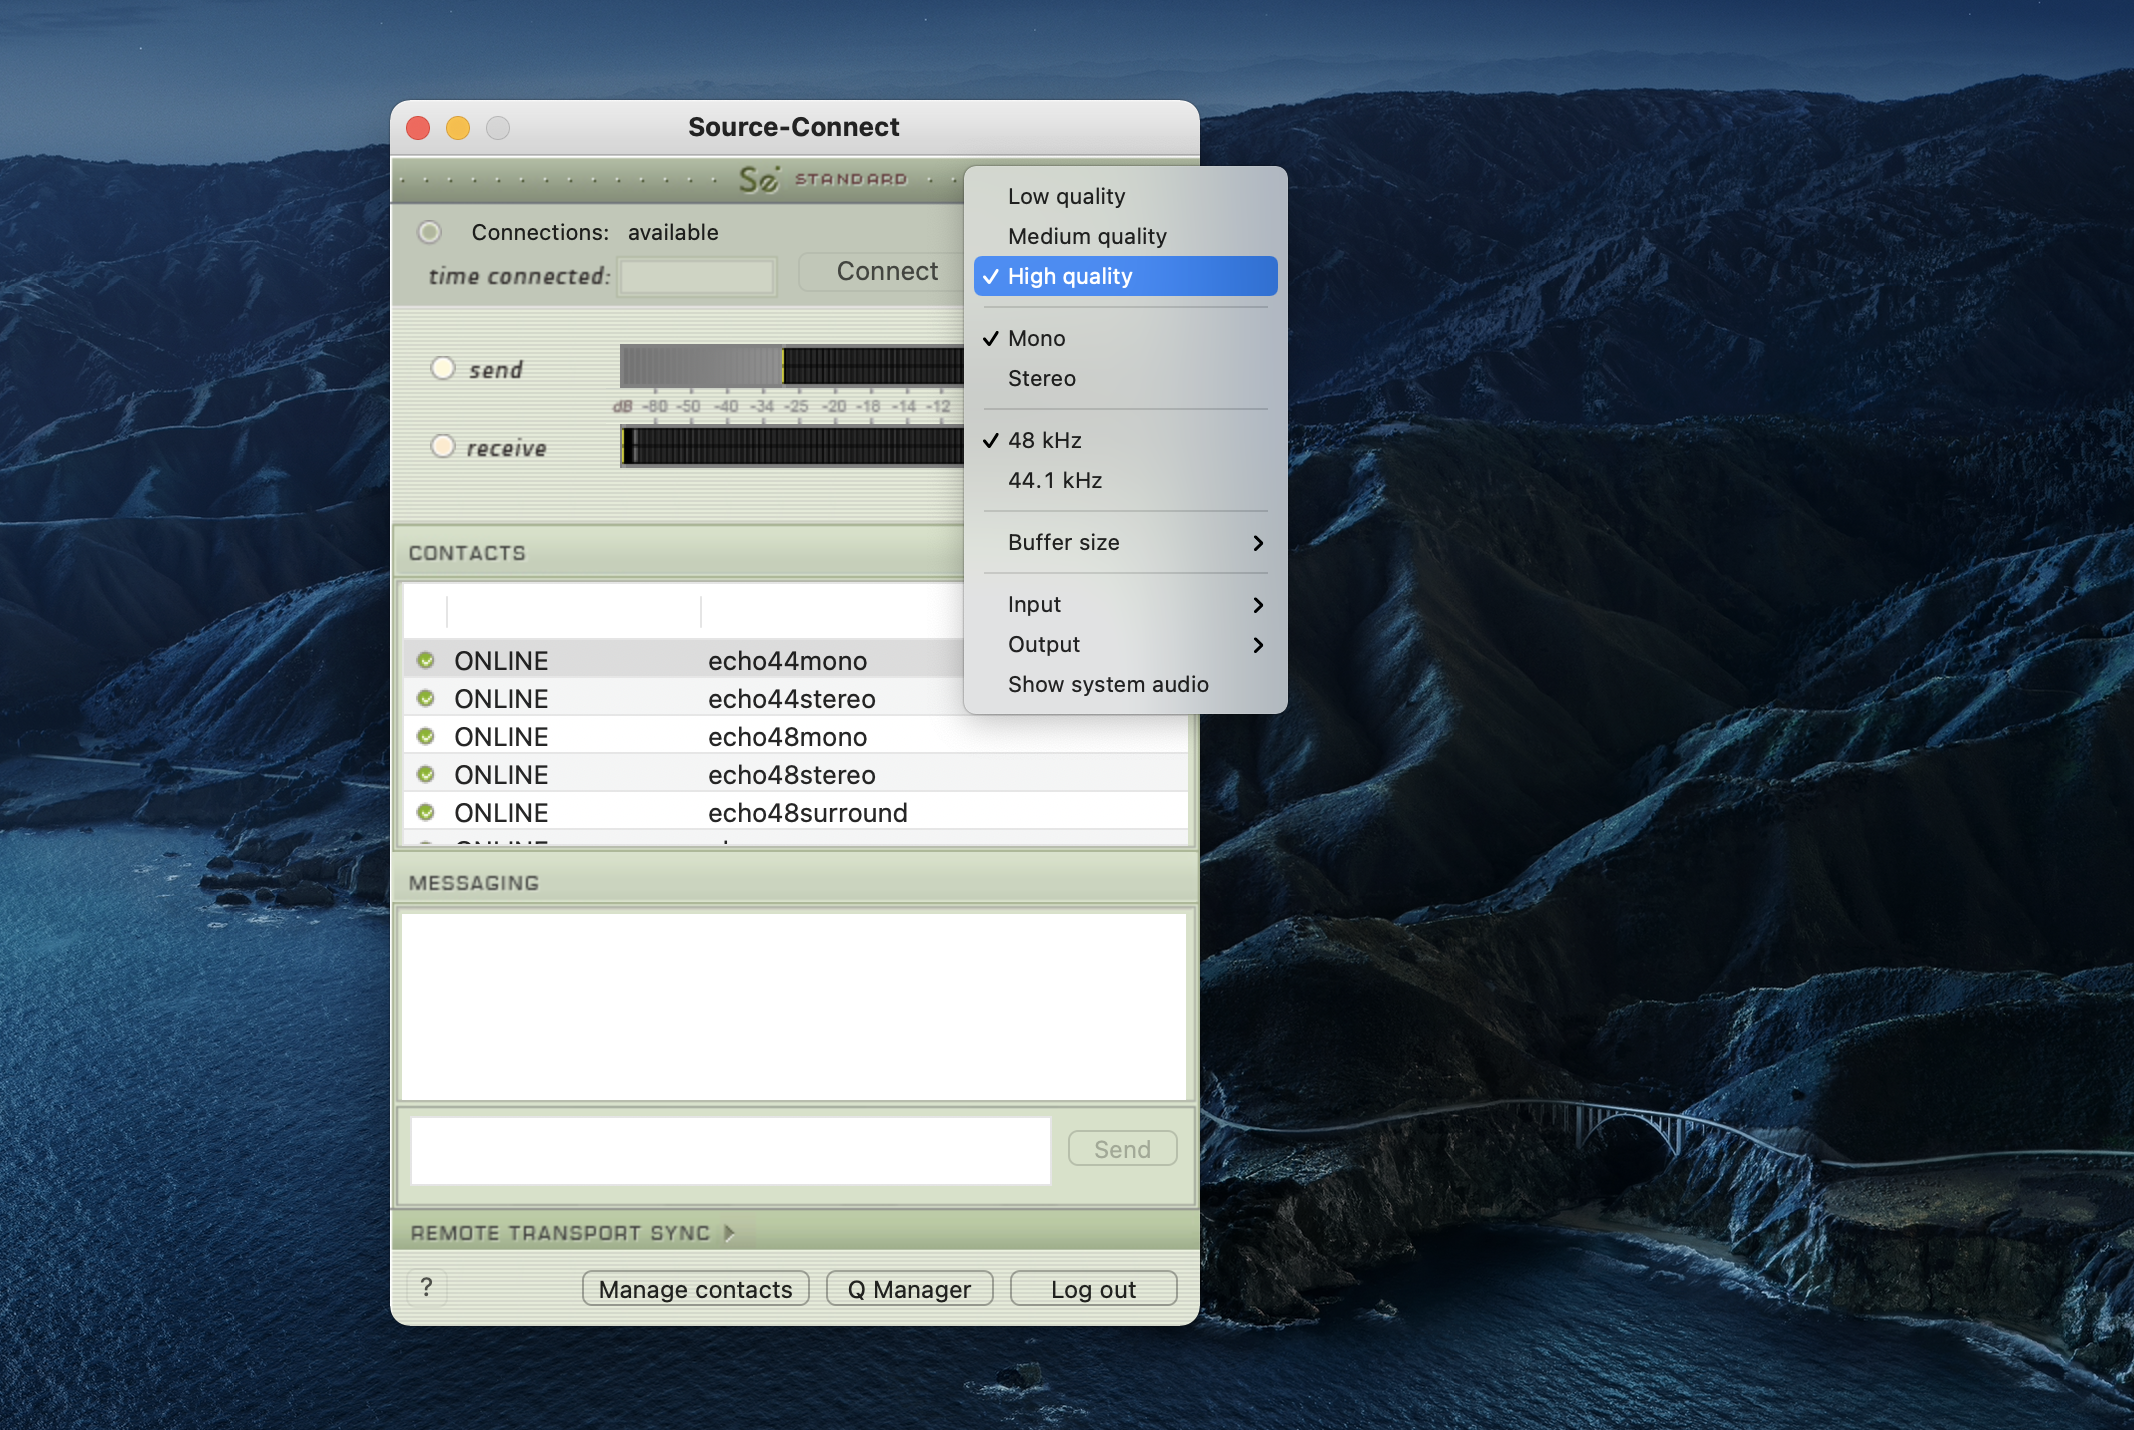The height and width of the screenshot is (1430, 2134).
Task: Click the online indicator for echo48stereo
Action: coord(426,774)
